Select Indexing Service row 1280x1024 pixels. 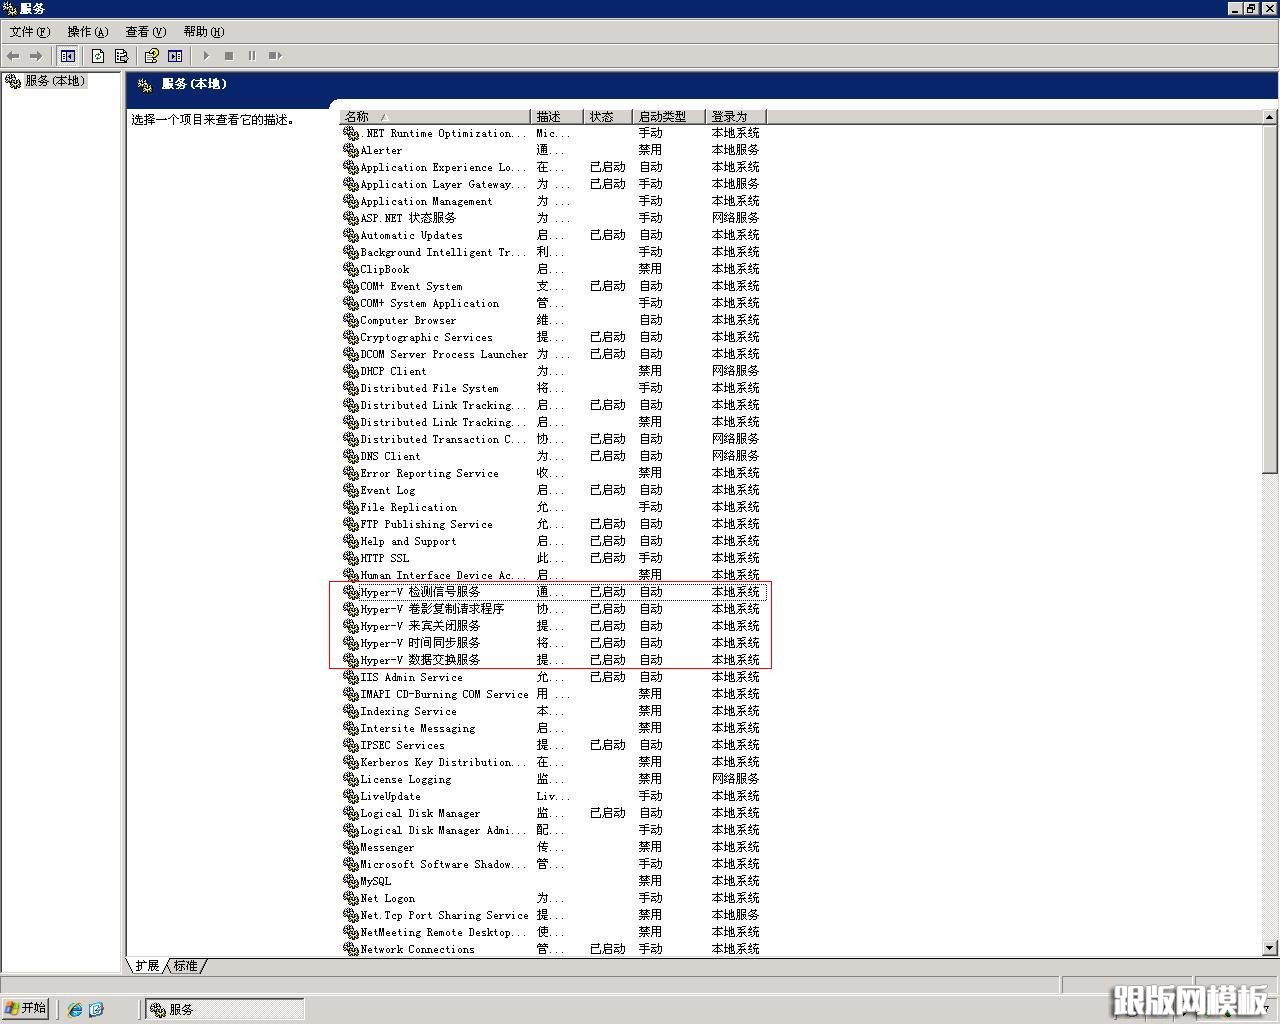pyautogui.click(x=553, y=711)
